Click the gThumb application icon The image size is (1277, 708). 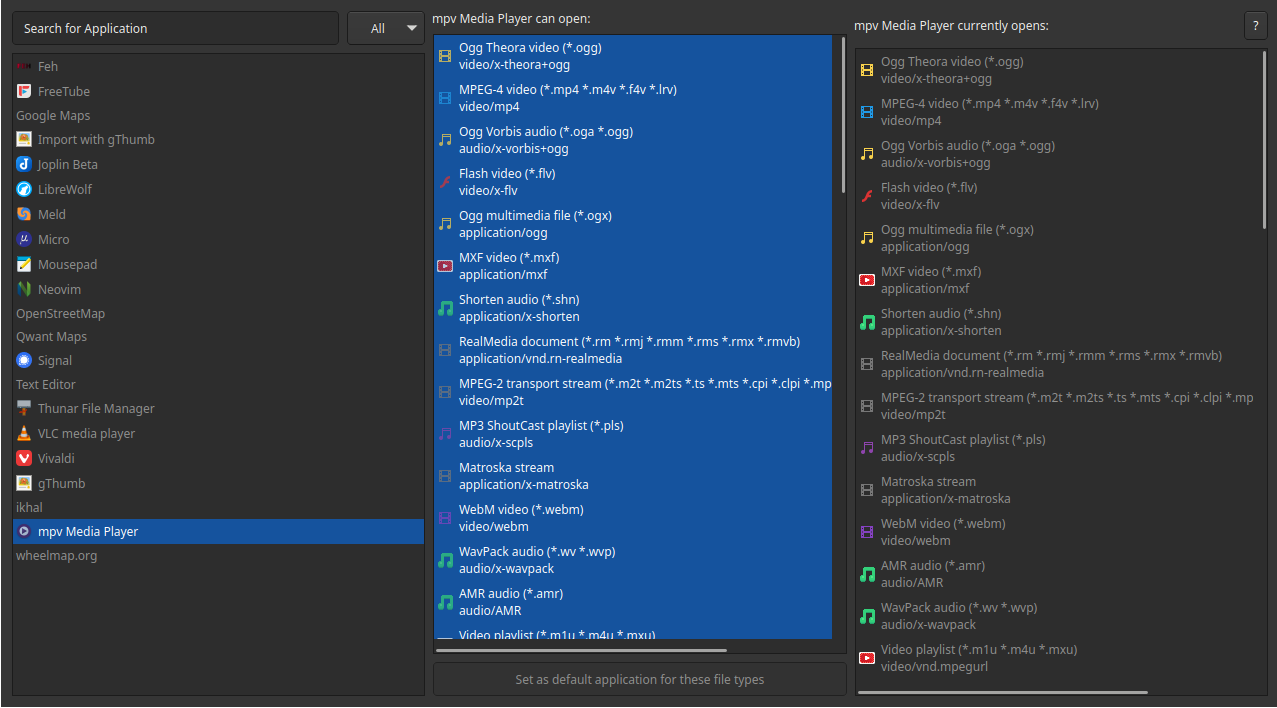(23, 481)
